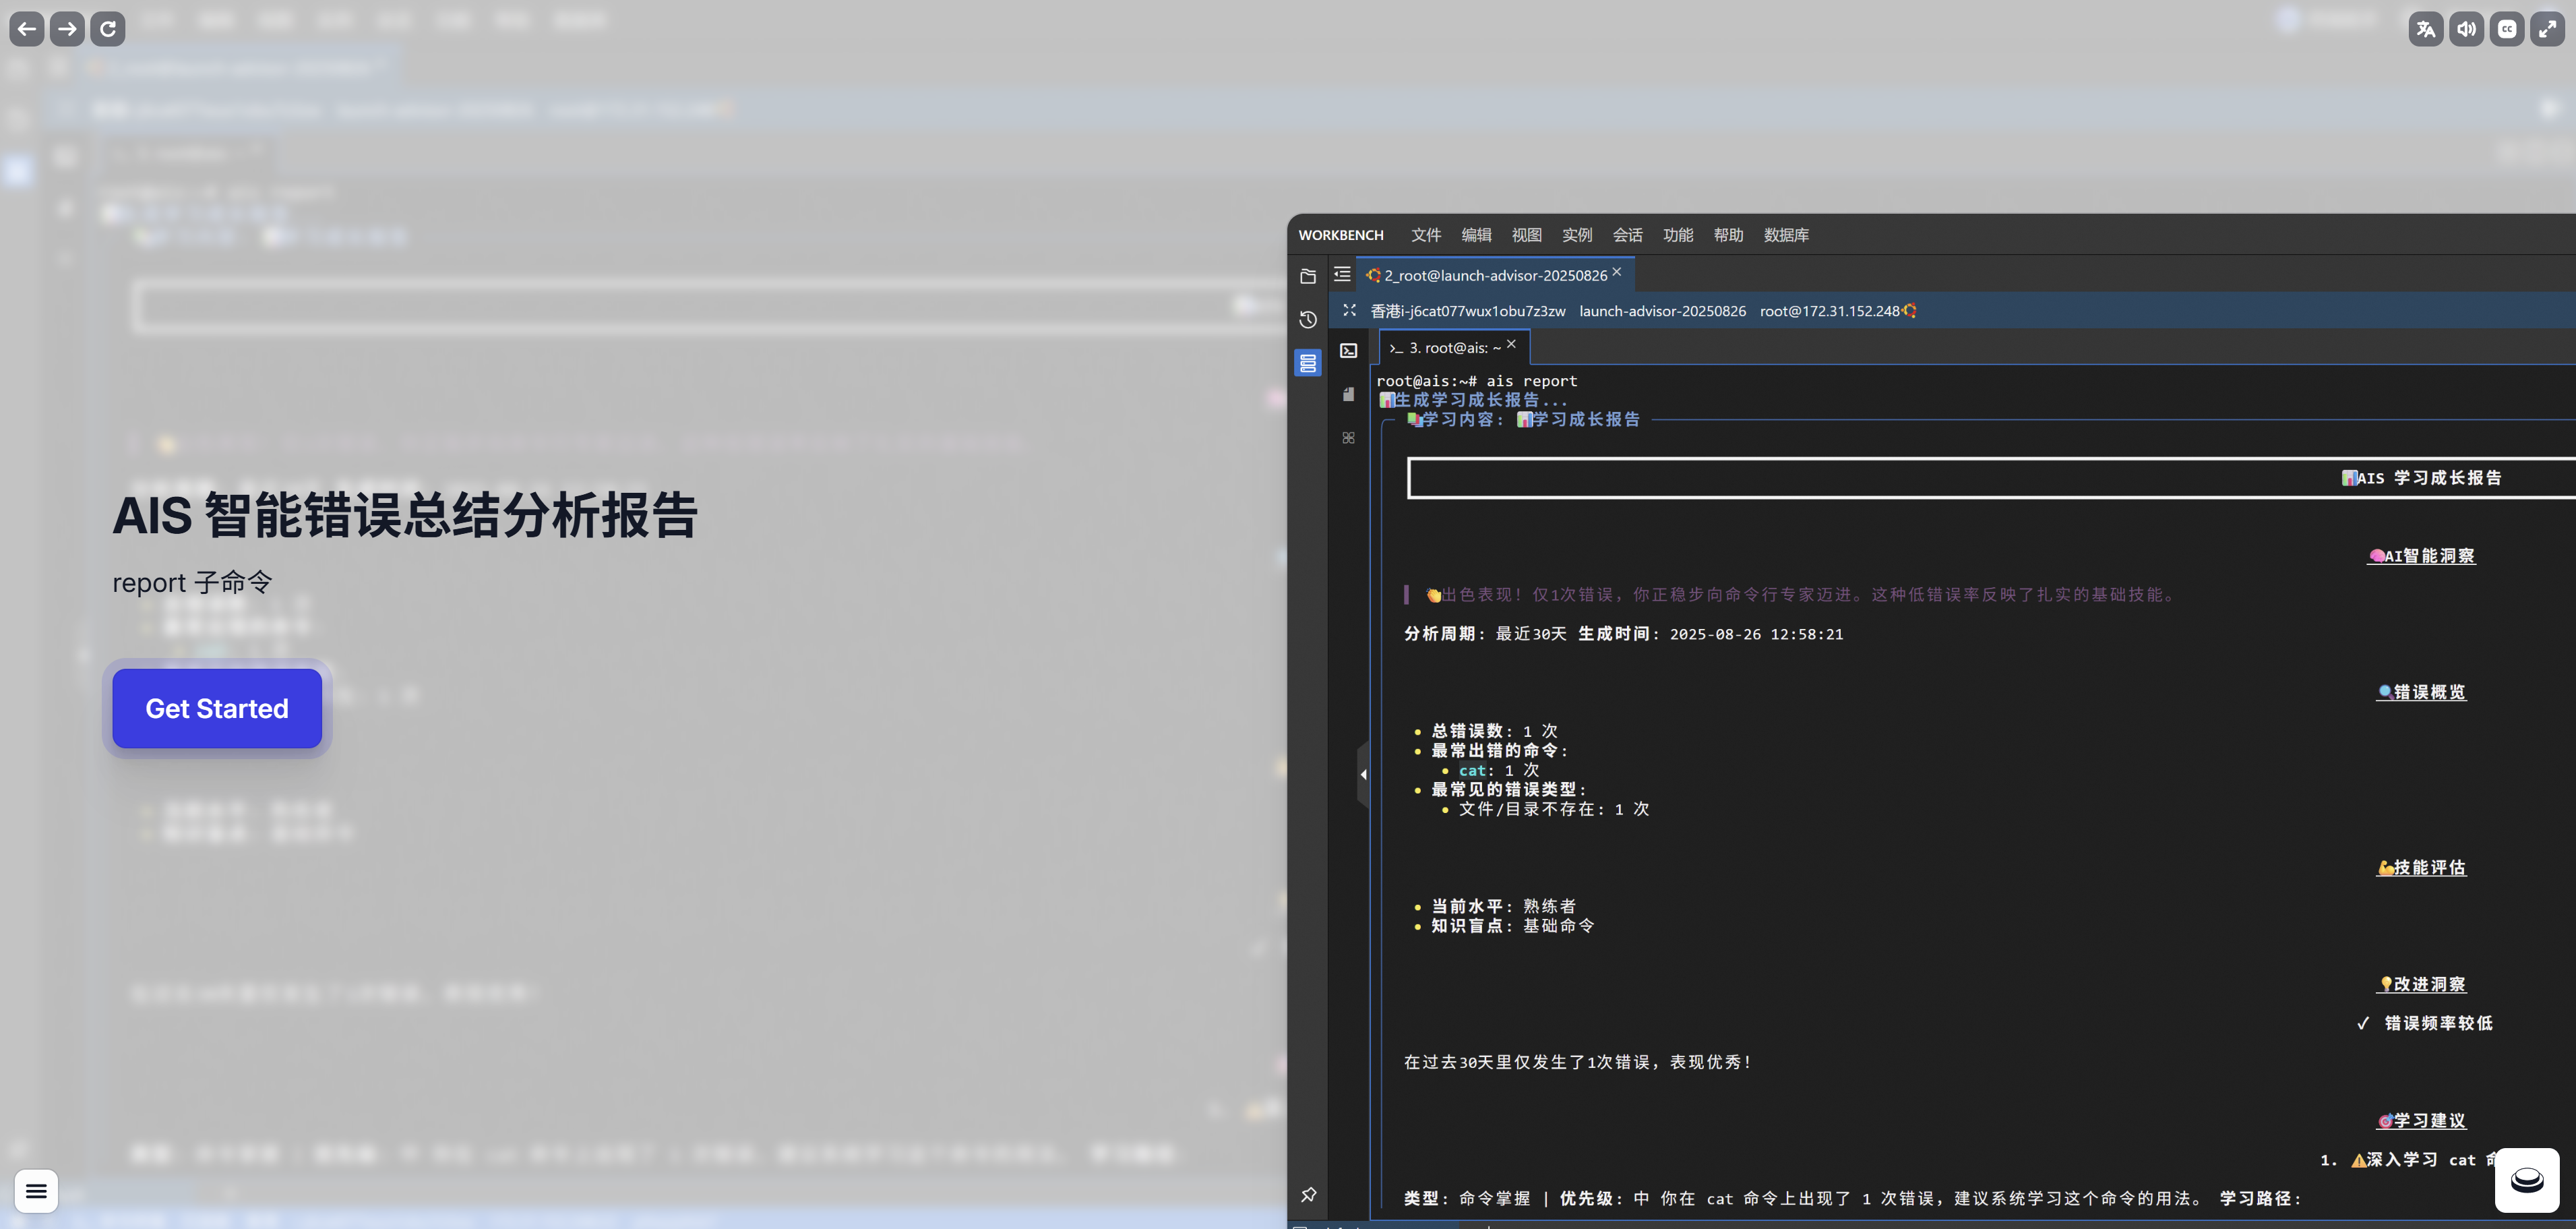This screenshot has width=2576, height=1229.
Task: Click the 错误频率较低 checkmark line
Action: coord(2425,1023)
